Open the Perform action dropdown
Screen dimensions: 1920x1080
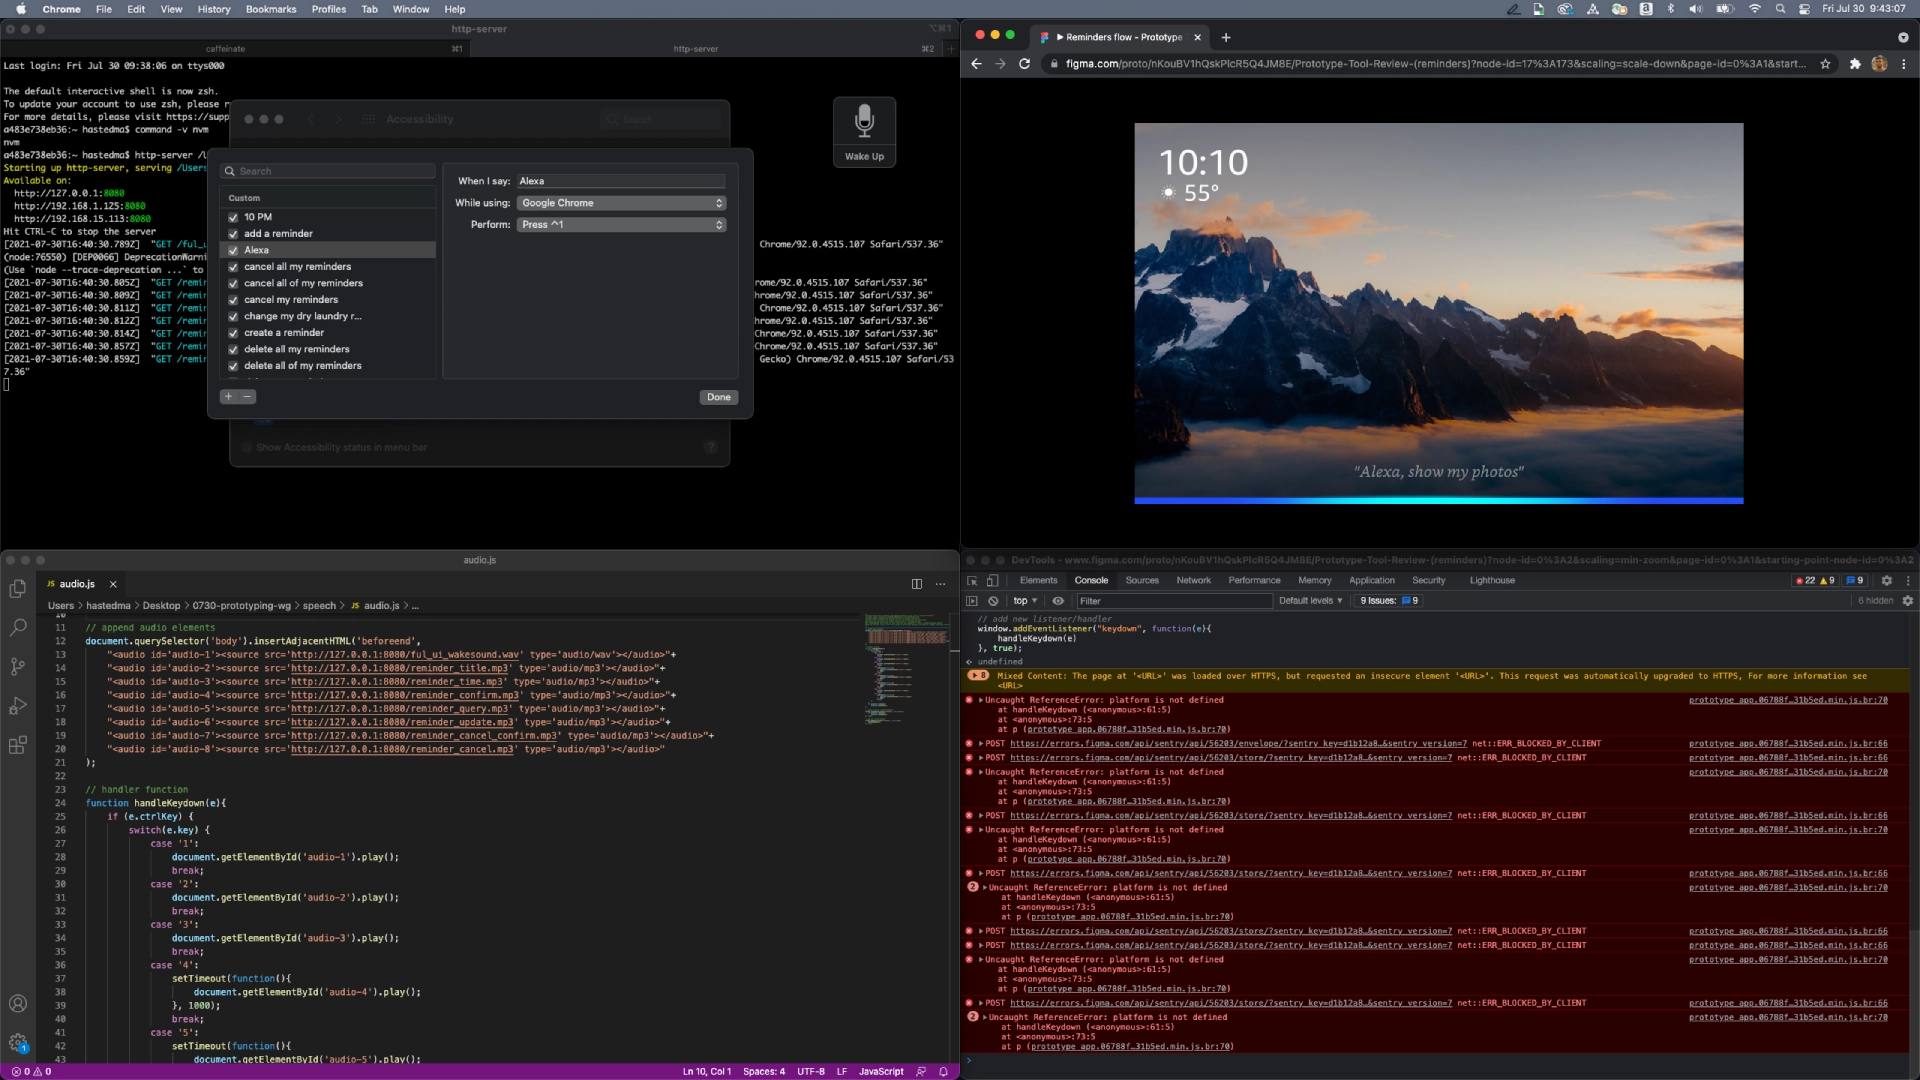pos(621,225)
